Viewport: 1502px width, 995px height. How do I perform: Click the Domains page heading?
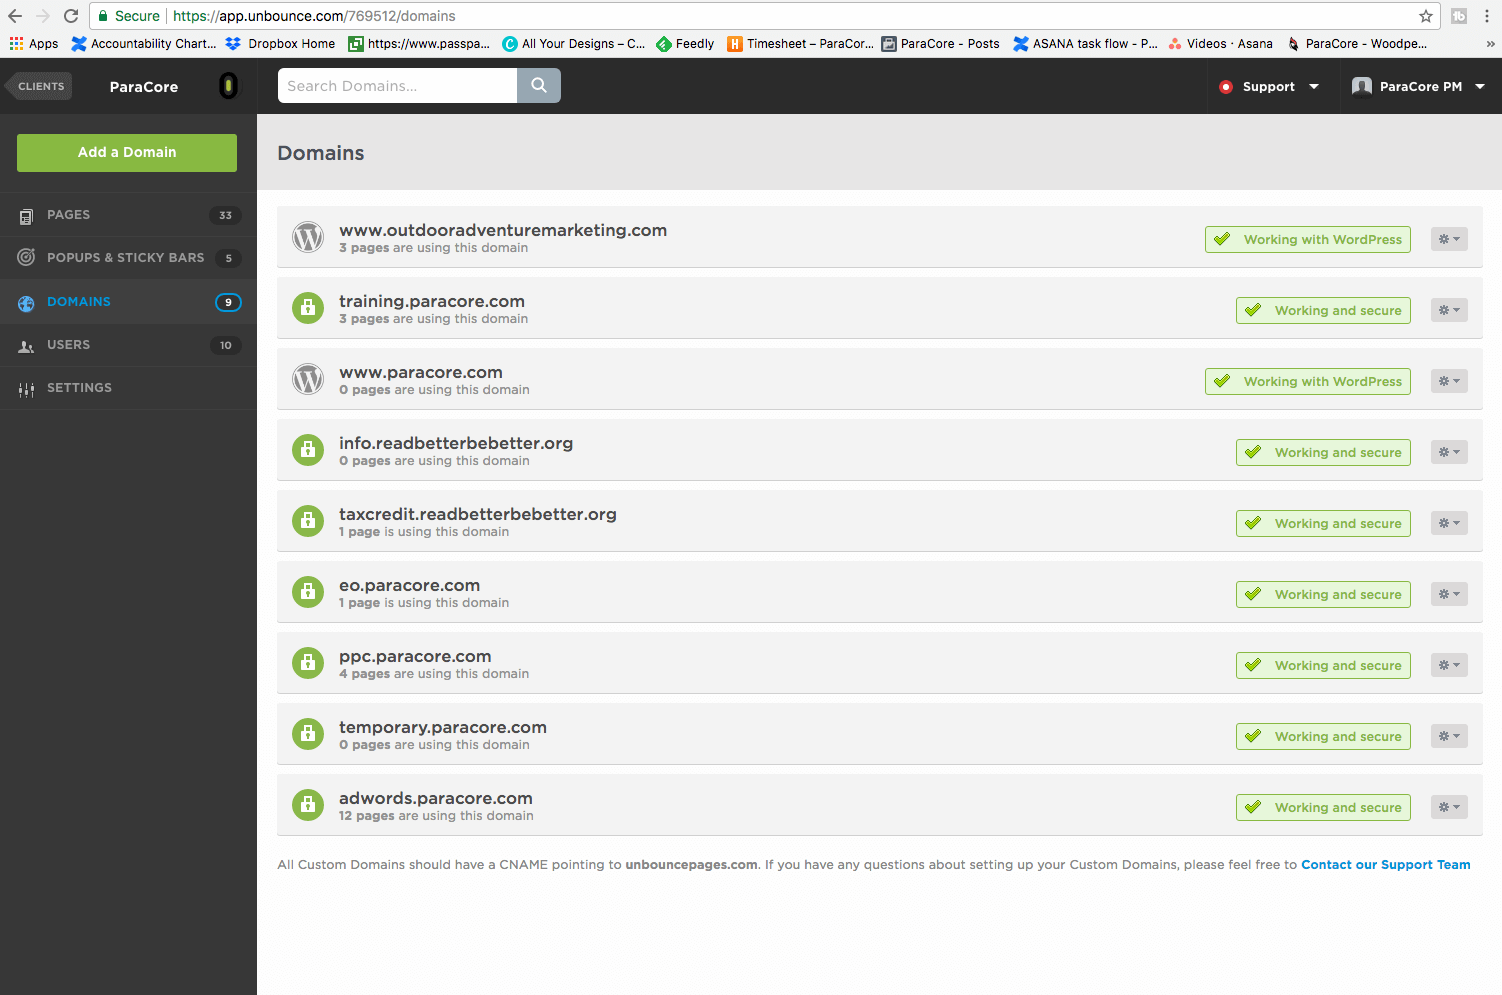click(321, 153)
